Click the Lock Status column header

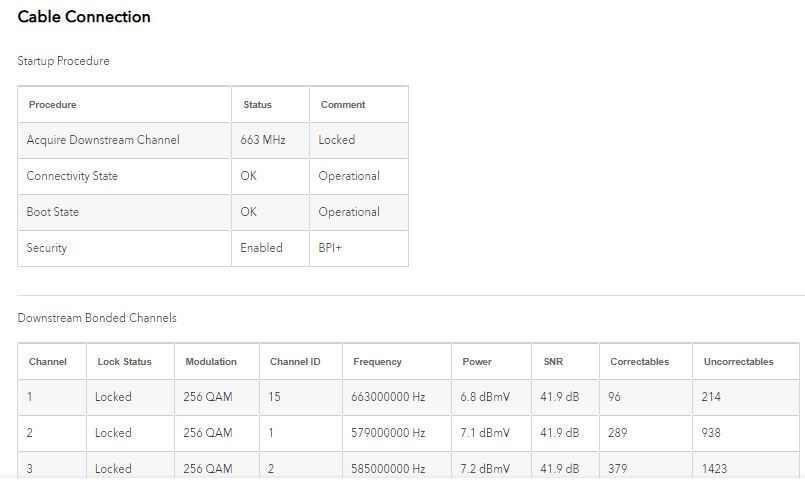124,362
